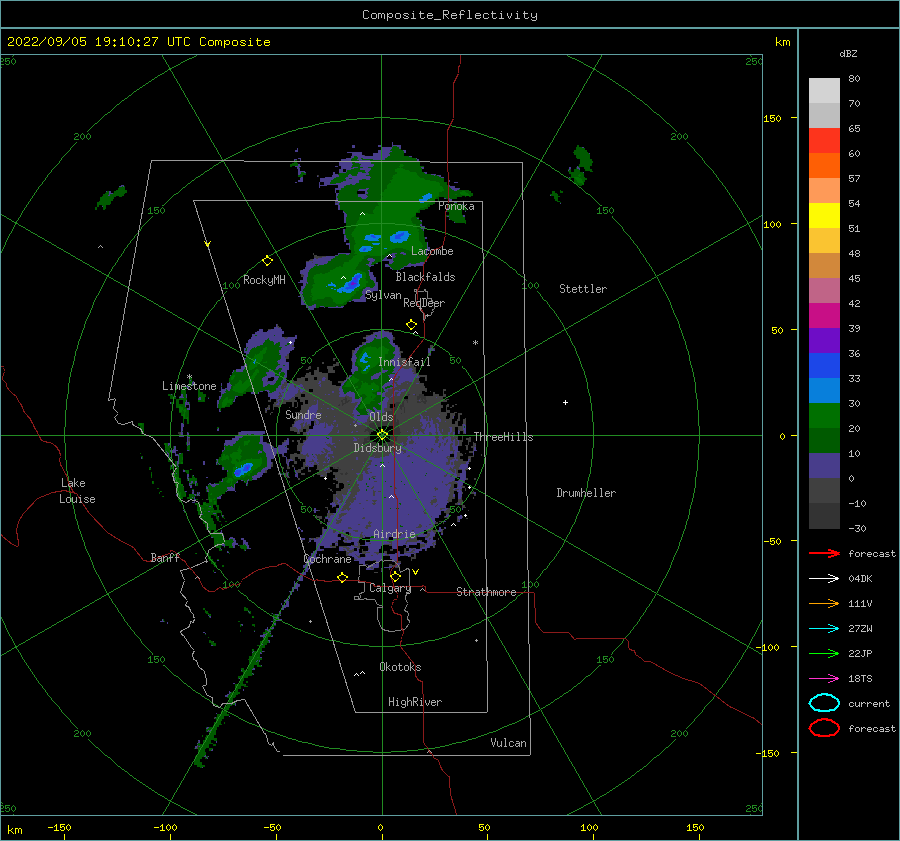This screenshot has height=841, width=900.
Task: Click the Lake Louise label
Action: click(x=77, y=491)
